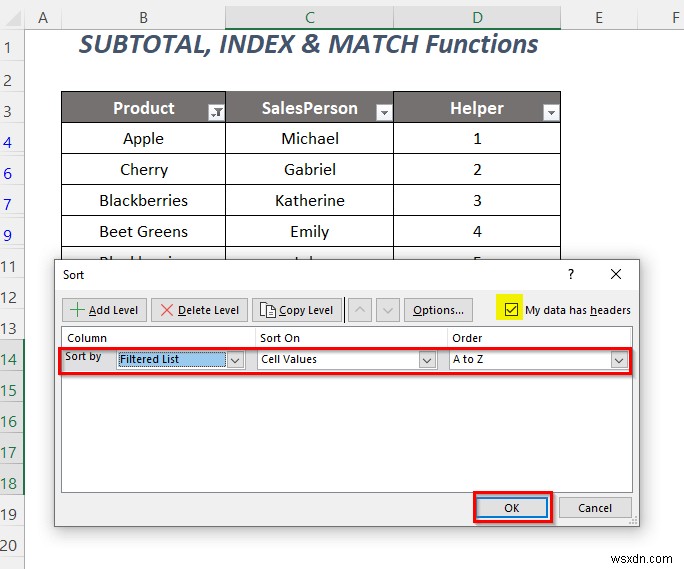Confirm sorting with the OK button
The height and width of the screenshot is (569, 684).
(512, 508)
